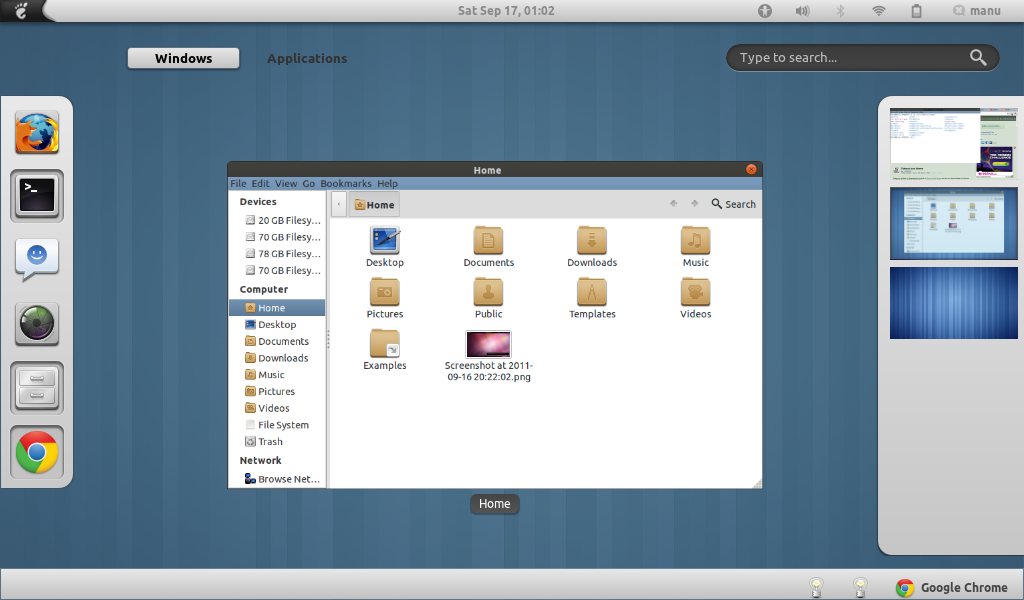Click the magnifier icon in the search field

(978, 57)
